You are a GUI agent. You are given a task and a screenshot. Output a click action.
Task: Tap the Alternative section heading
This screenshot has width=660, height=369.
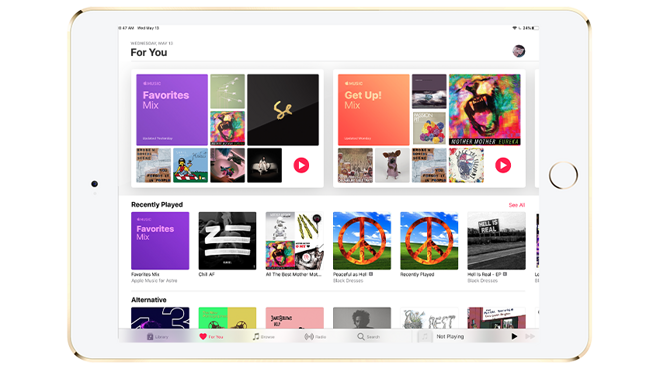coord(149,300)
